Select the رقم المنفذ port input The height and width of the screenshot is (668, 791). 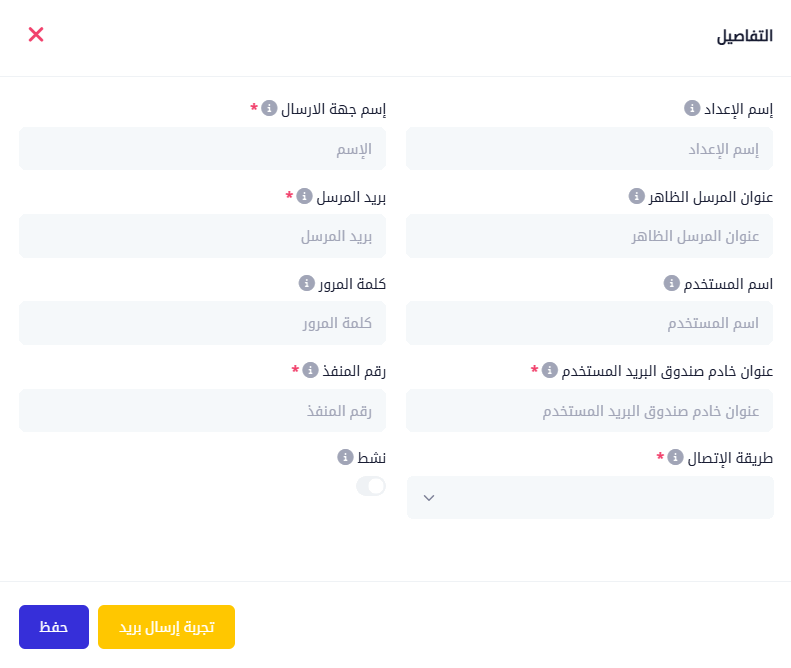(x=202, y=411)
